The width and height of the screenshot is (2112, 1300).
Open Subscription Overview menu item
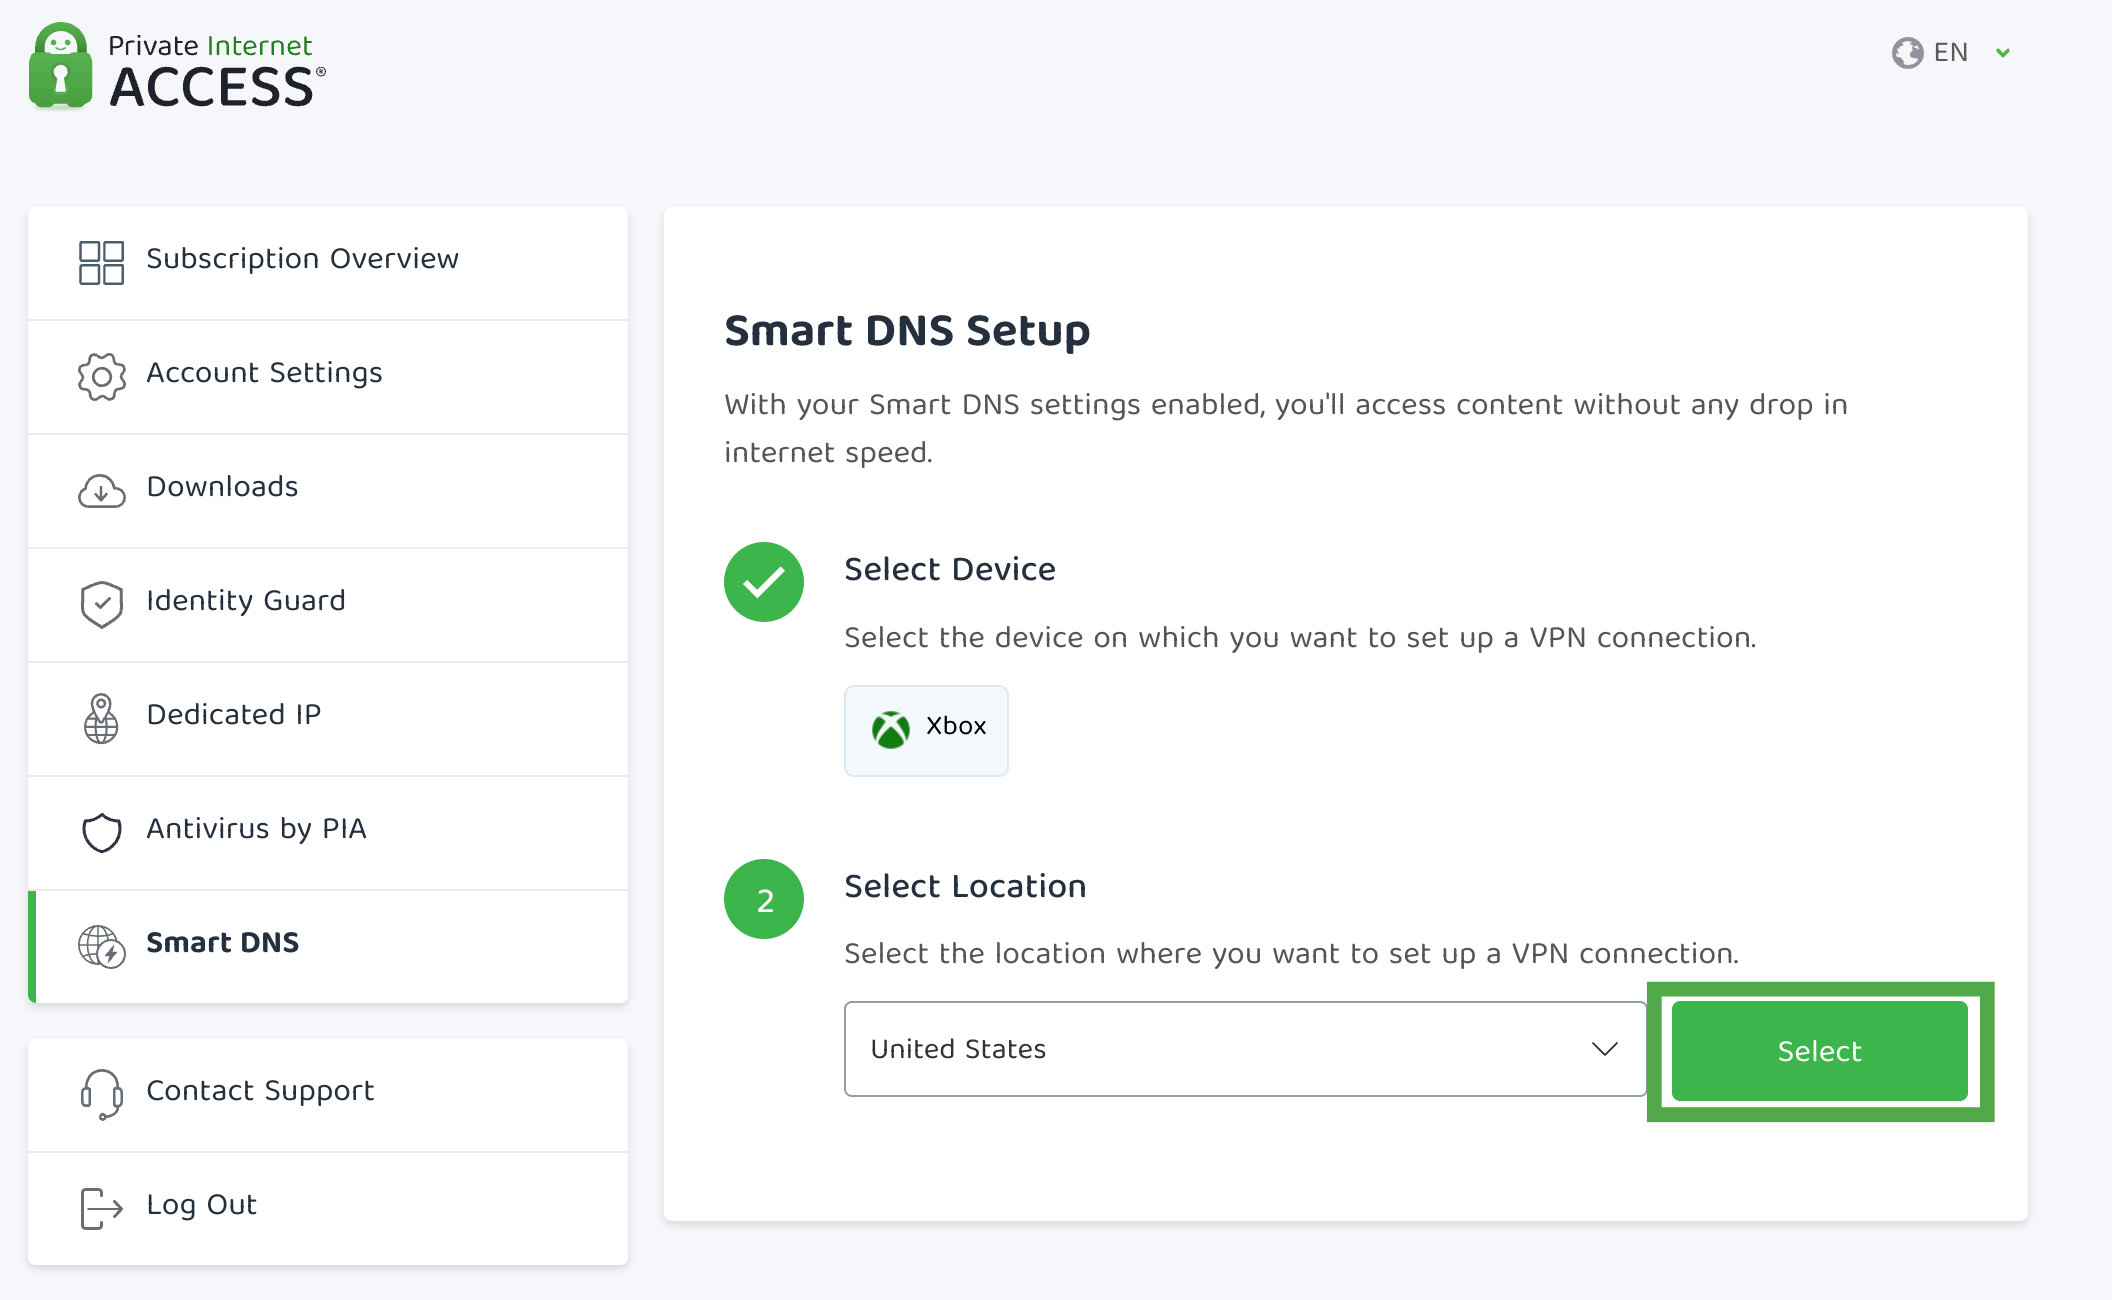click(328, 263)
